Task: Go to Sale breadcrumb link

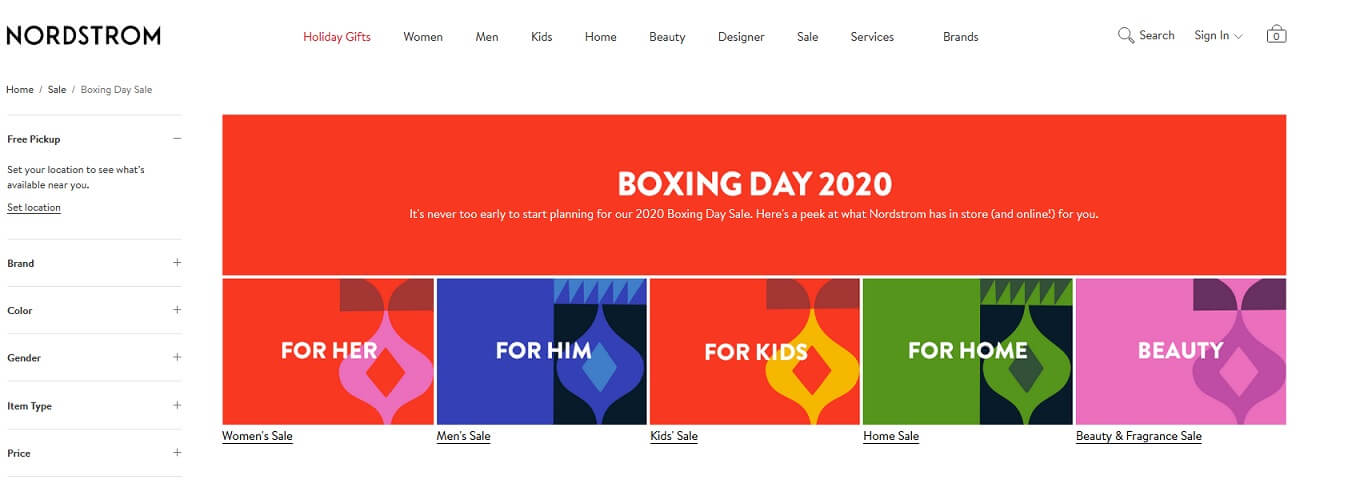Action: (x=57, y=90)
